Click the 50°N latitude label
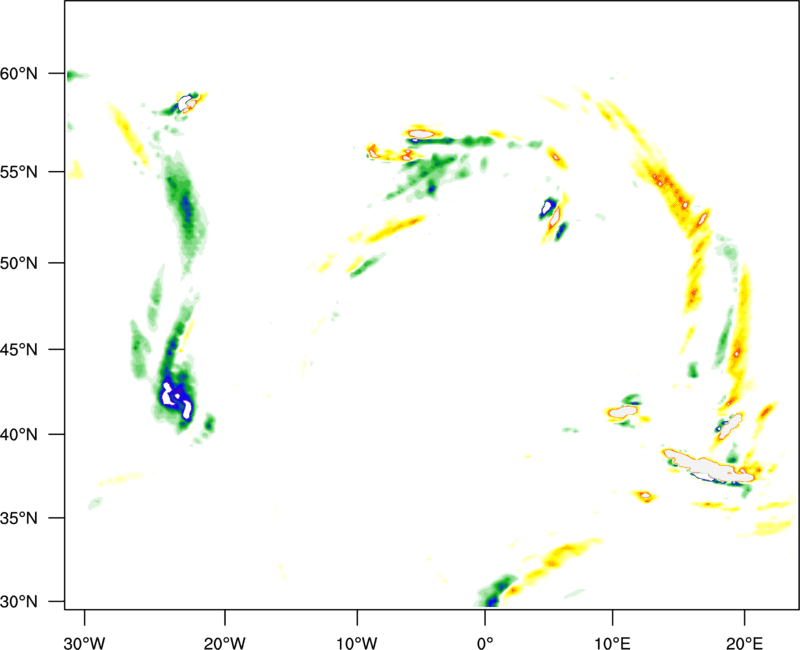800x650 pixels. [x=19, y=263]
